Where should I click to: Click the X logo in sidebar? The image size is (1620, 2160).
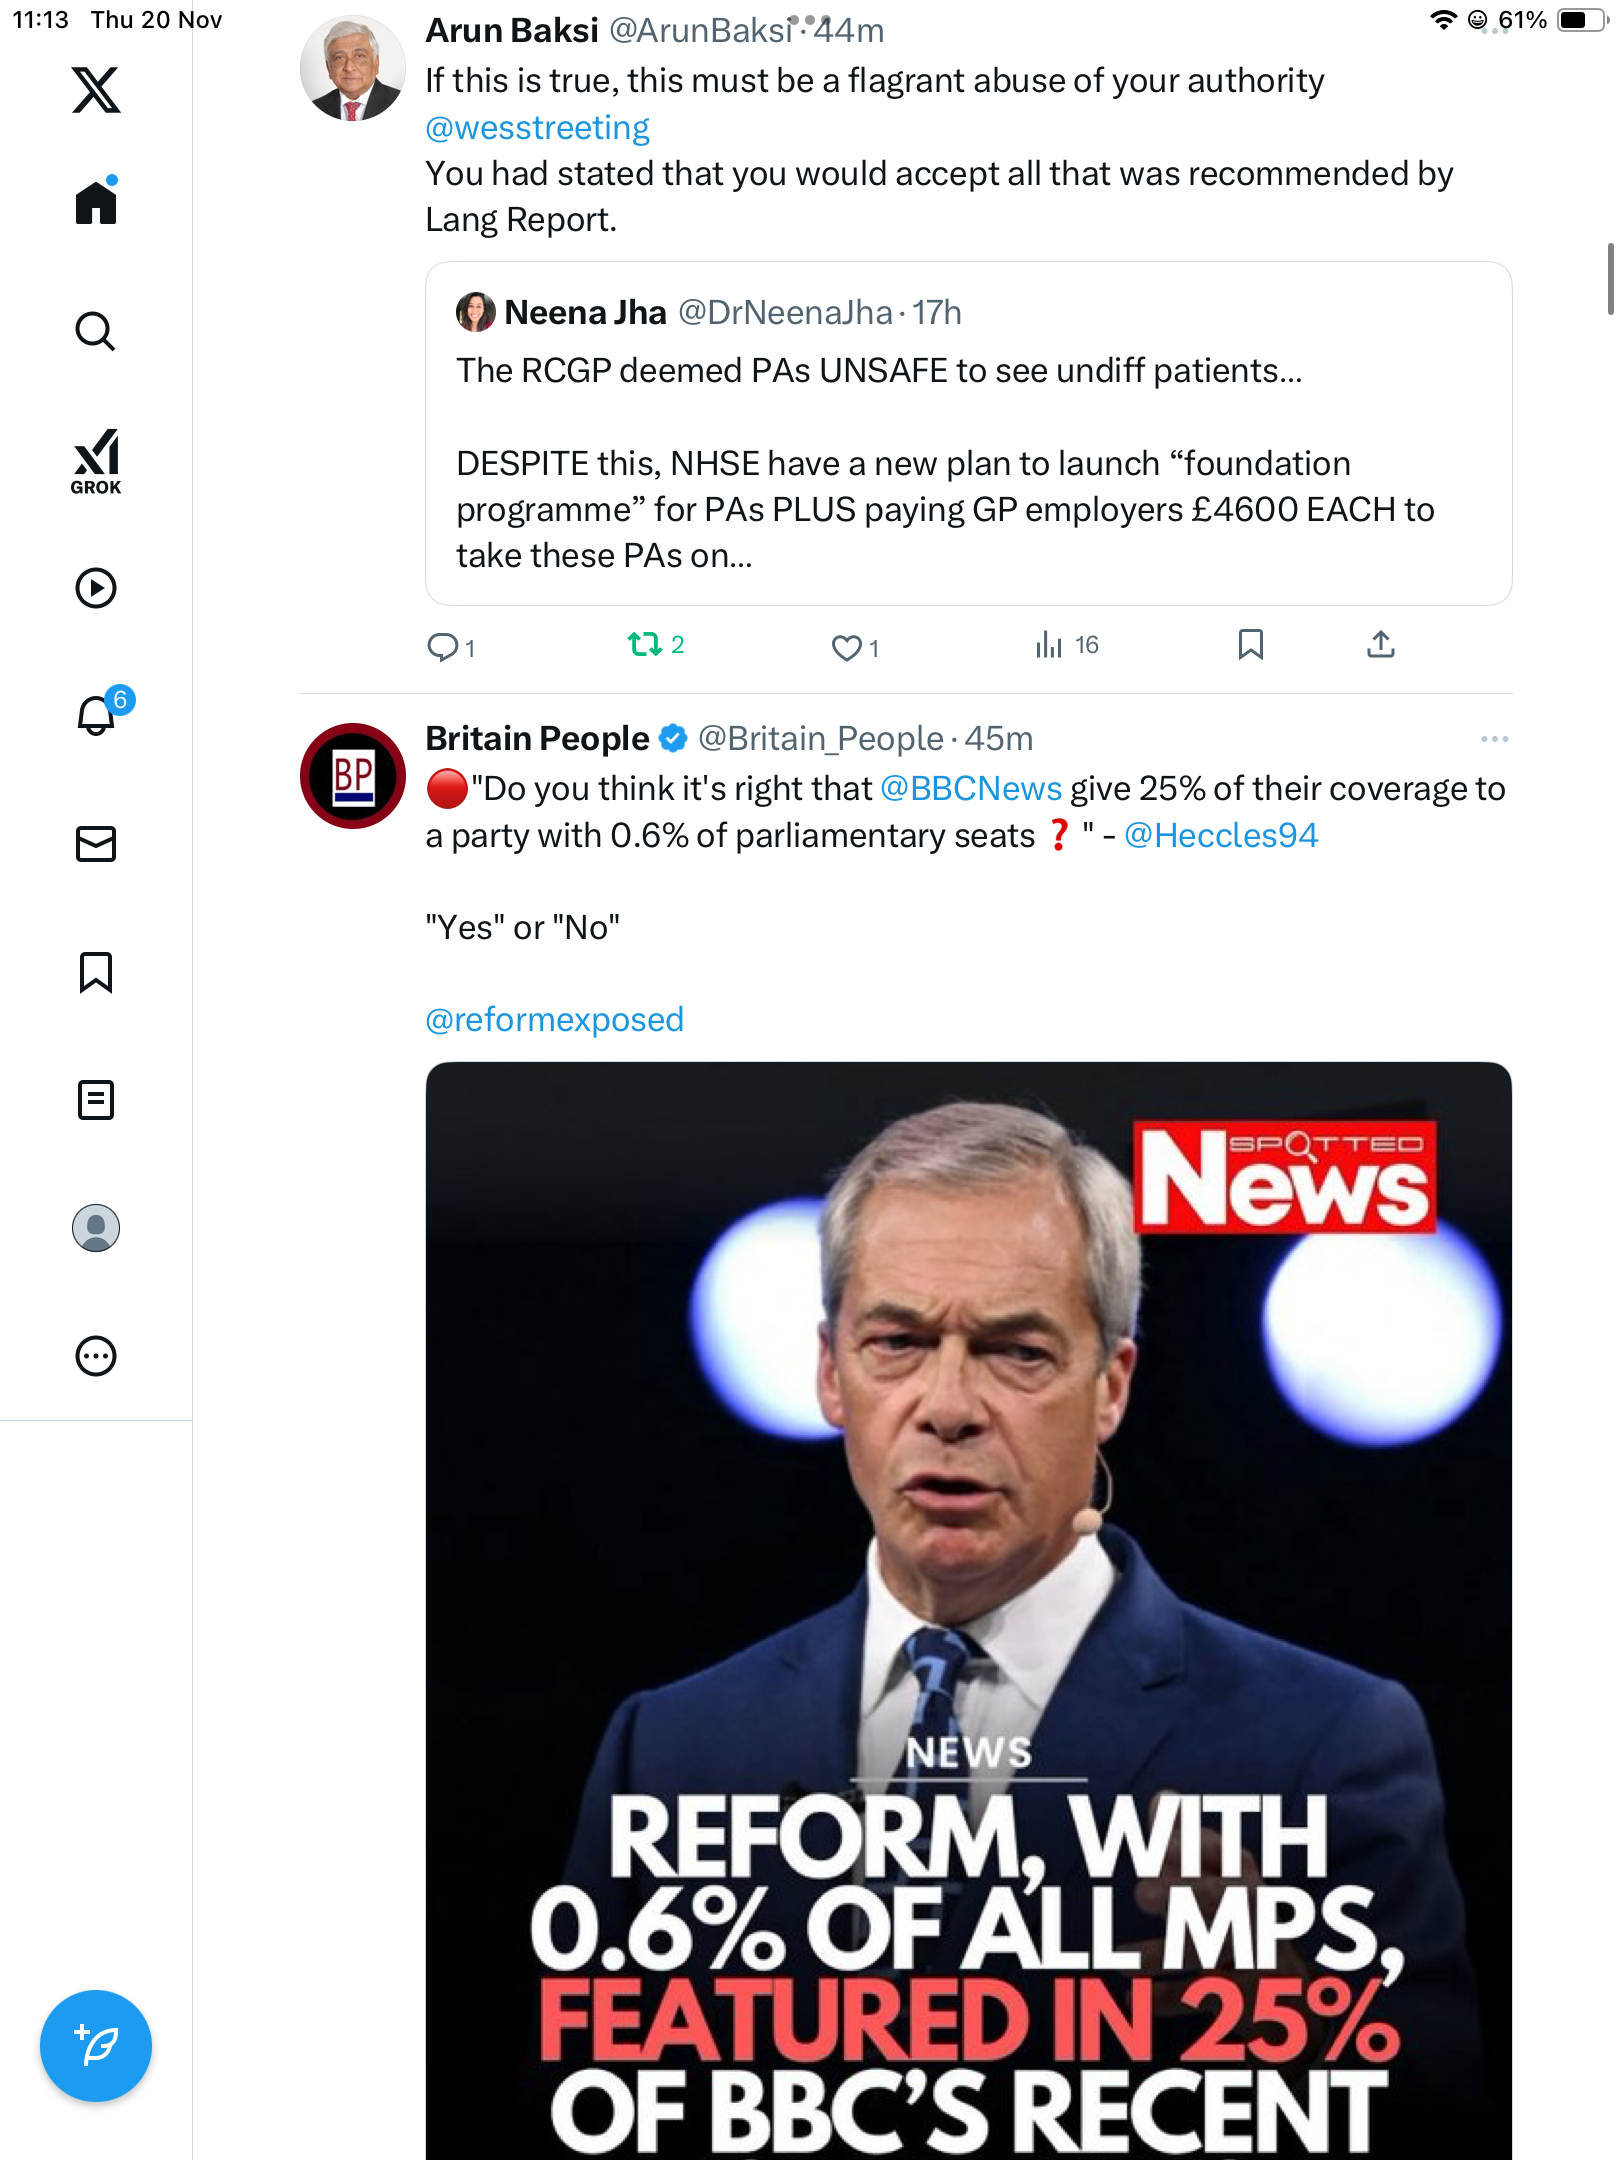(x=96, y=90)
